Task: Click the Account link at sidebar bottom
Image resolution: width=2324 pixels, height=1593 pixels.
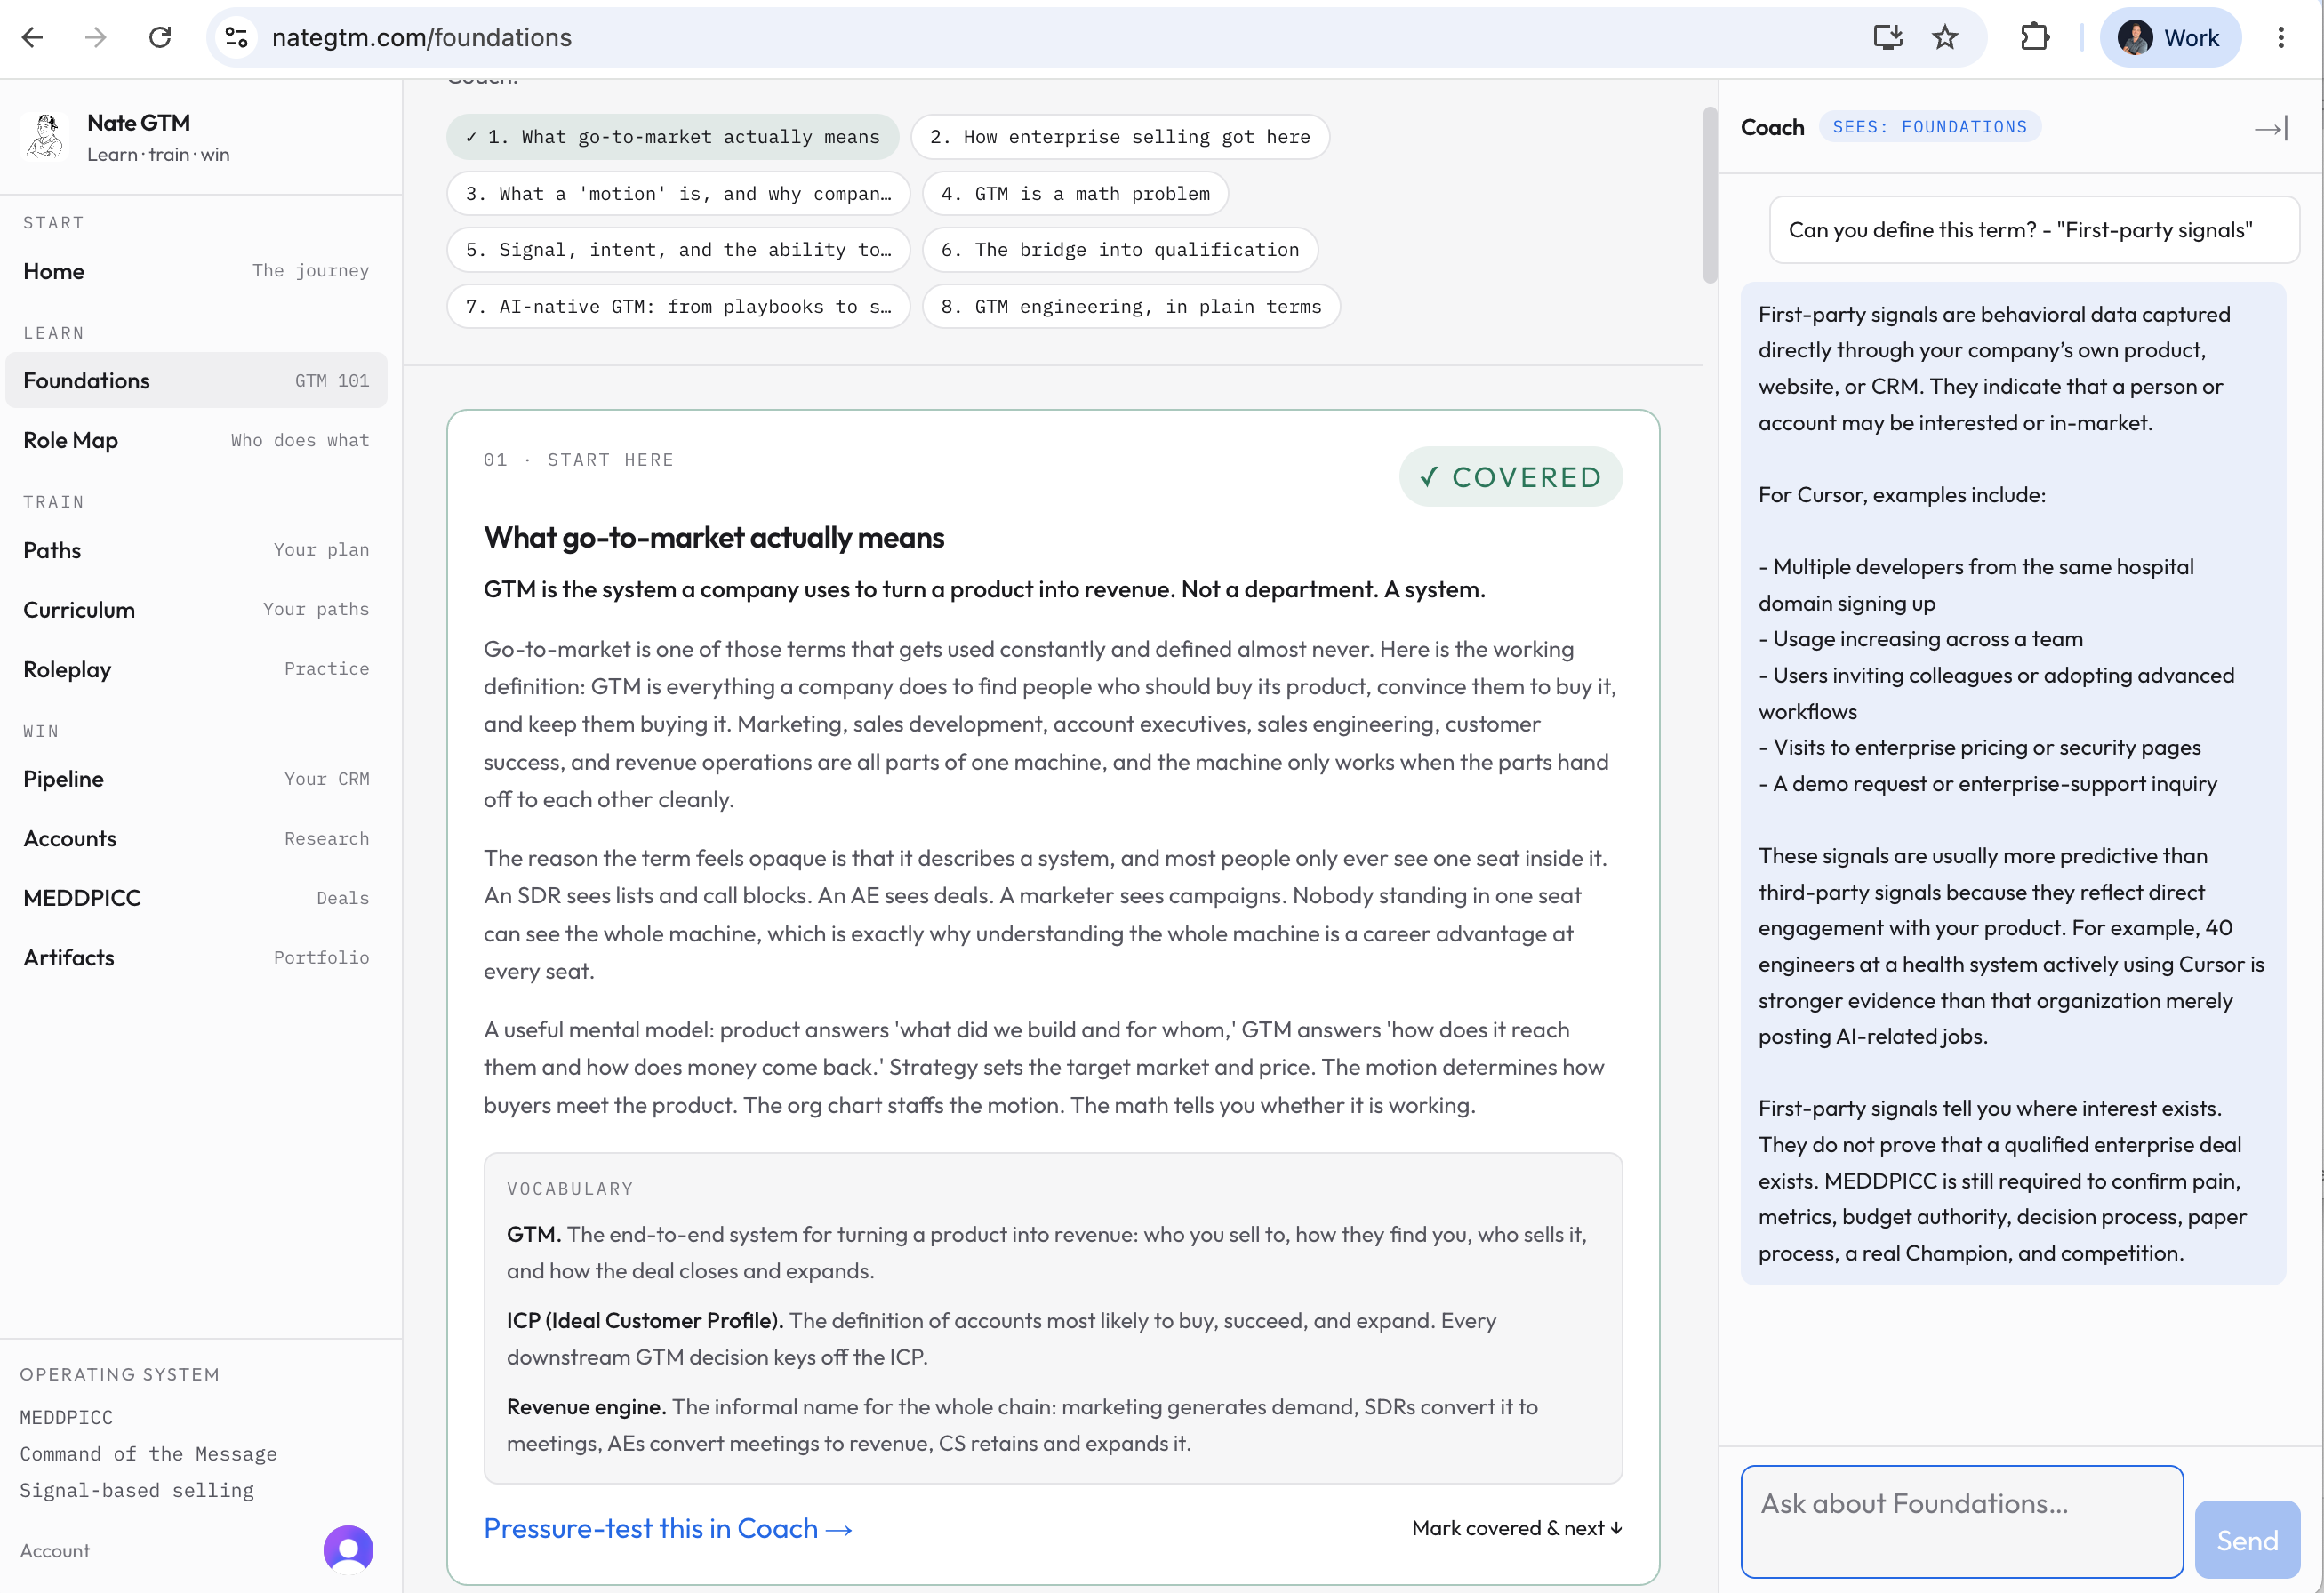Action: (x=55, y=1551)
